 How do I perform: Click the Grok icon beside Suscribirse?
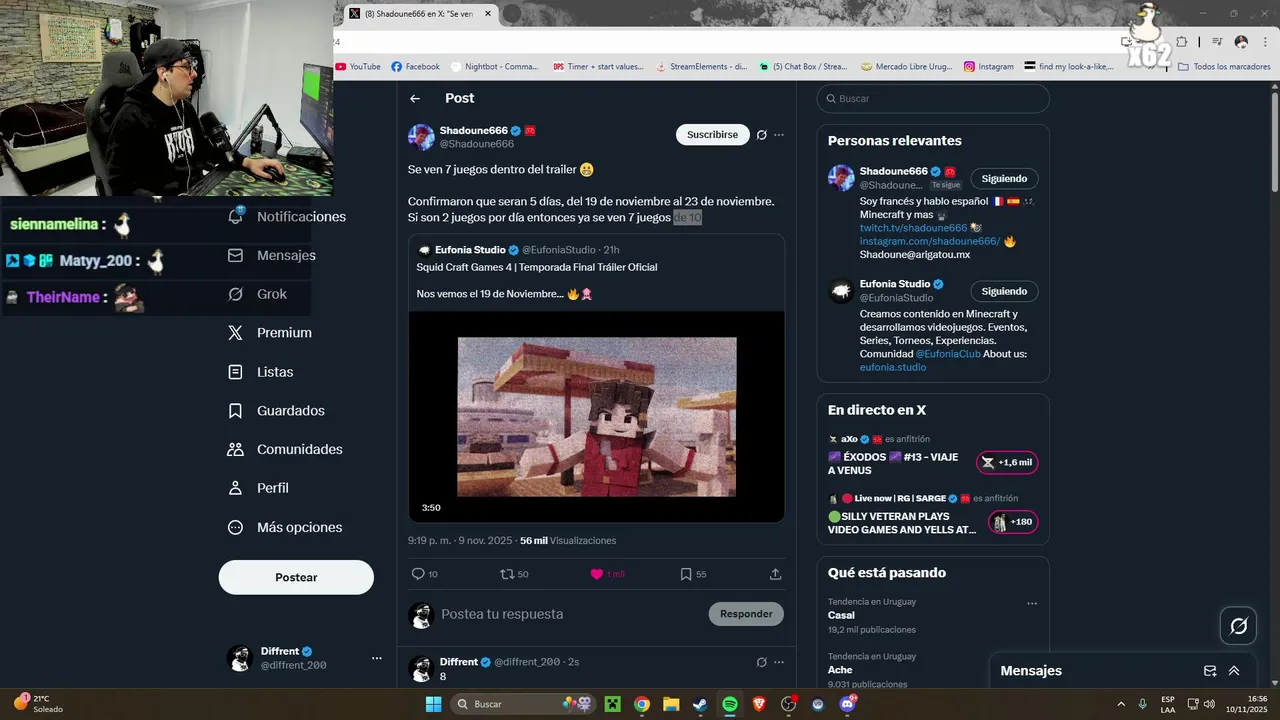pos(762,135)
